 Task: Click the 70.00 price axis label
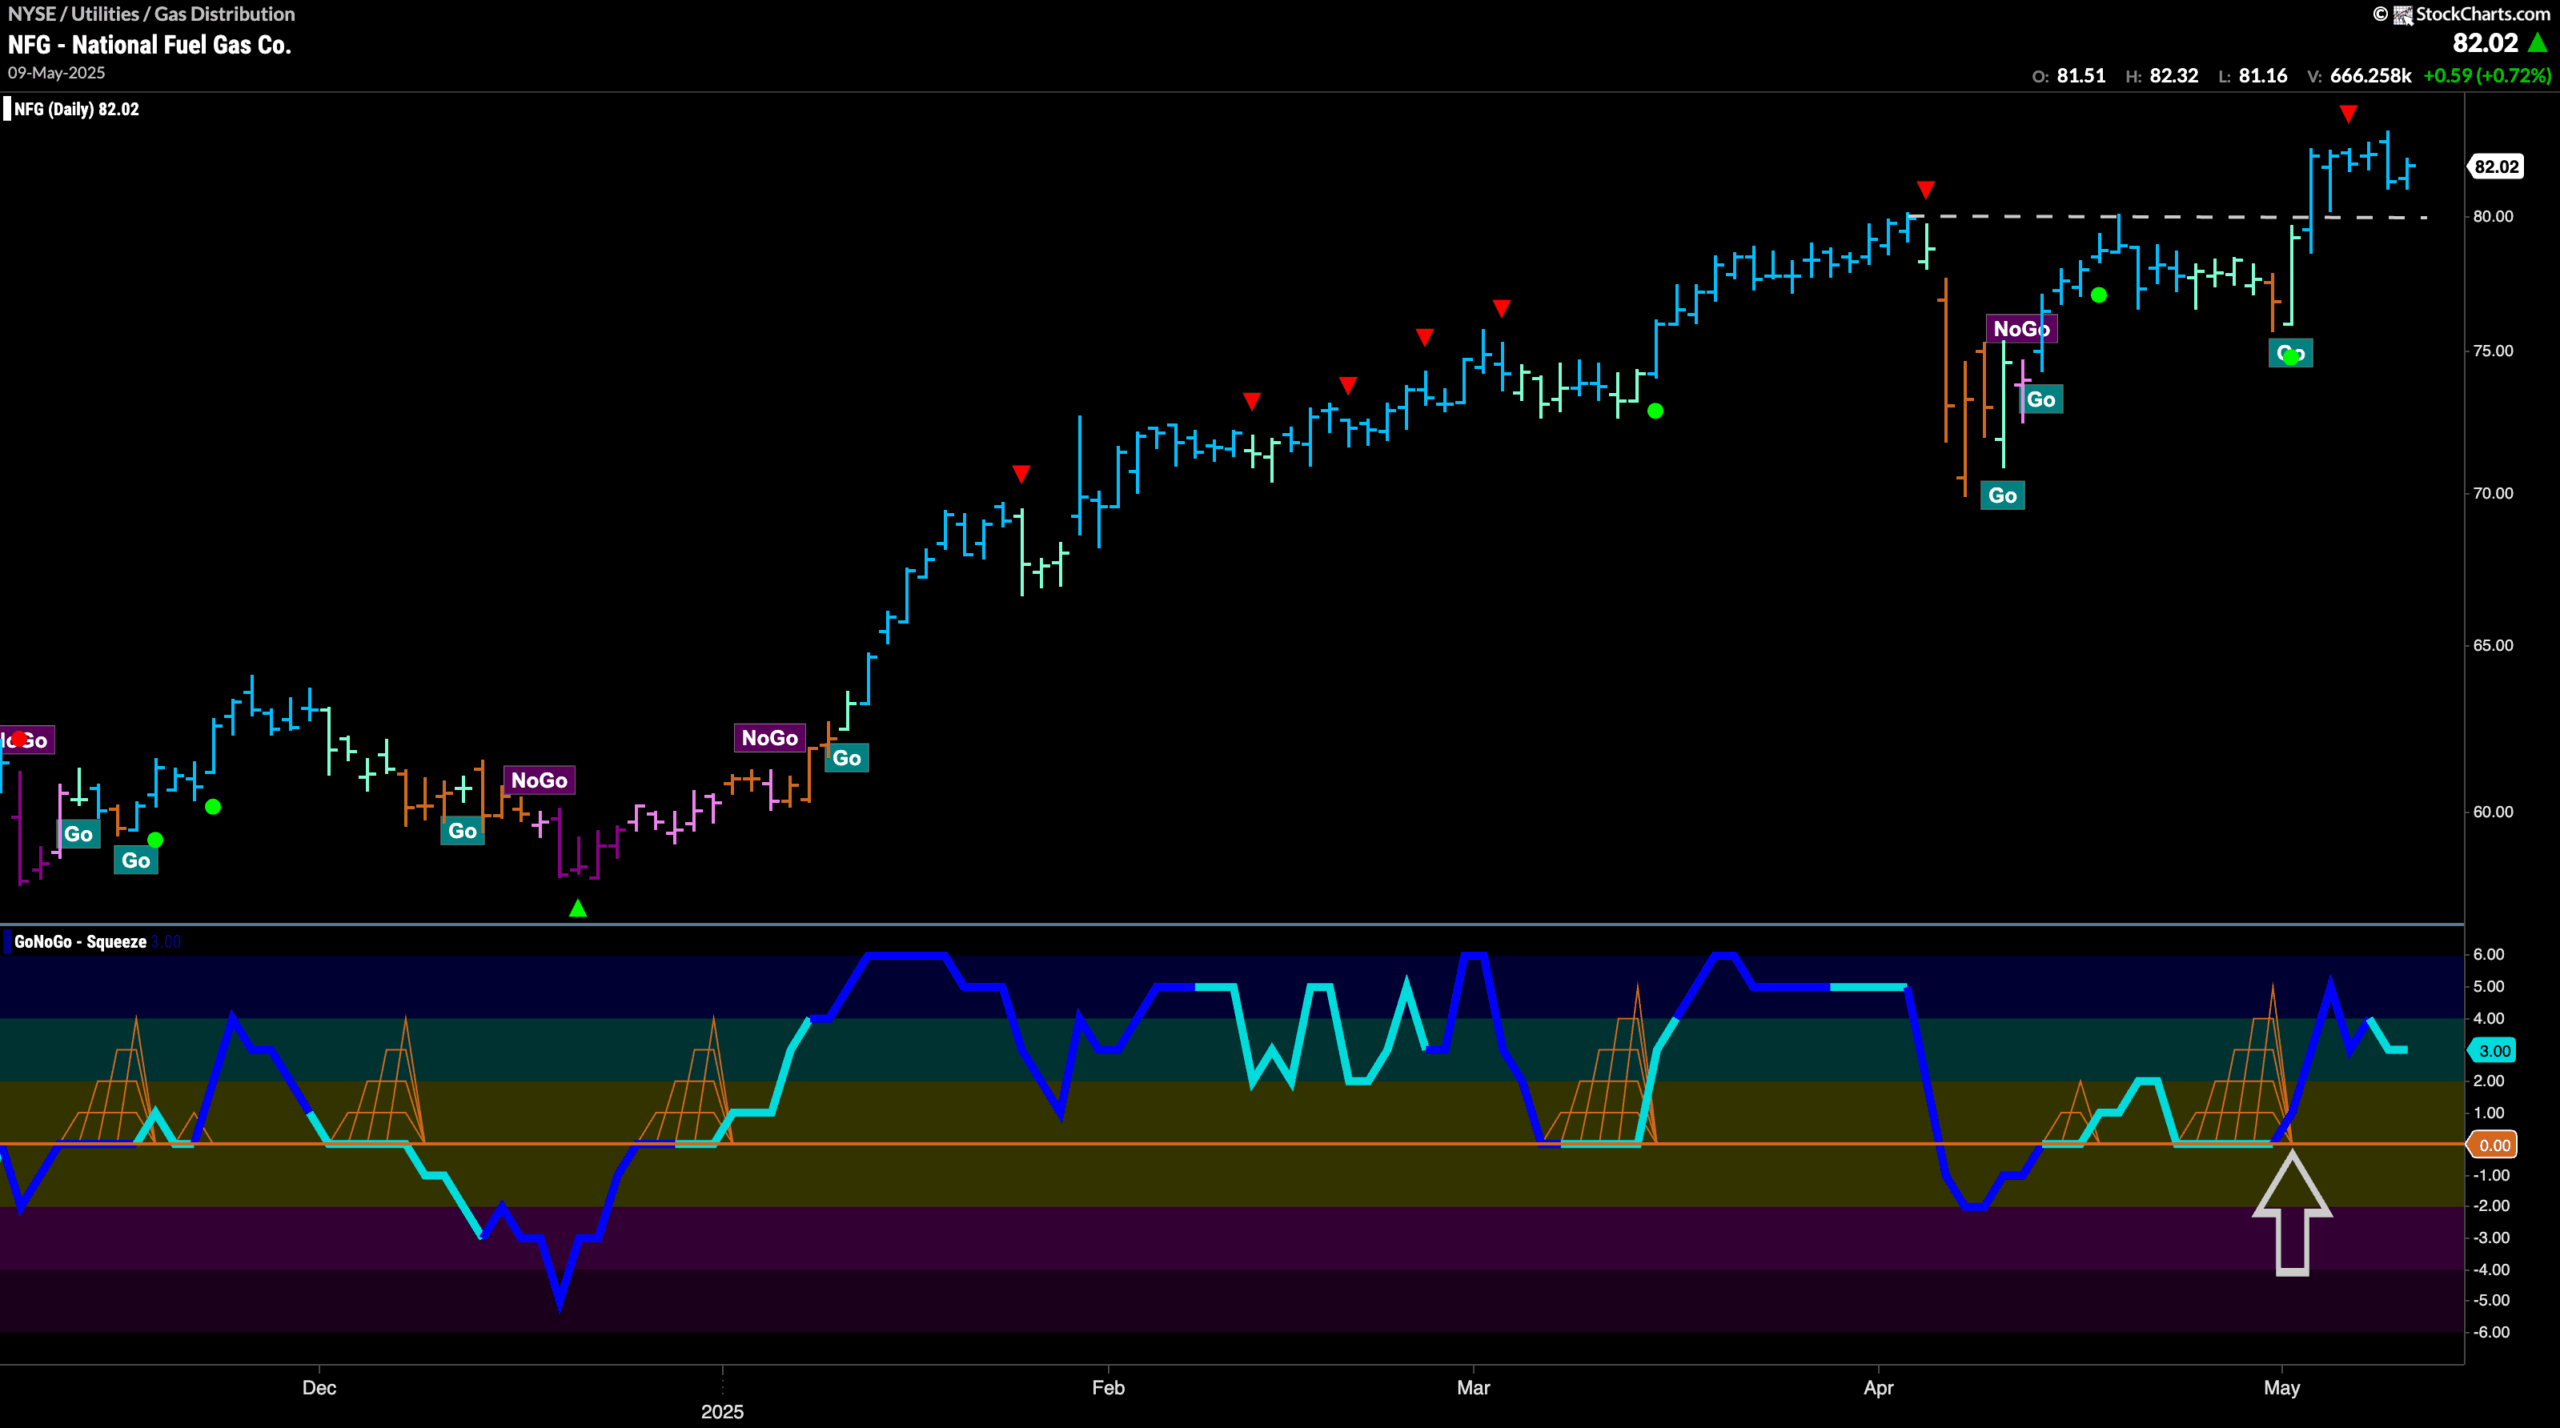coord(2493,493)
